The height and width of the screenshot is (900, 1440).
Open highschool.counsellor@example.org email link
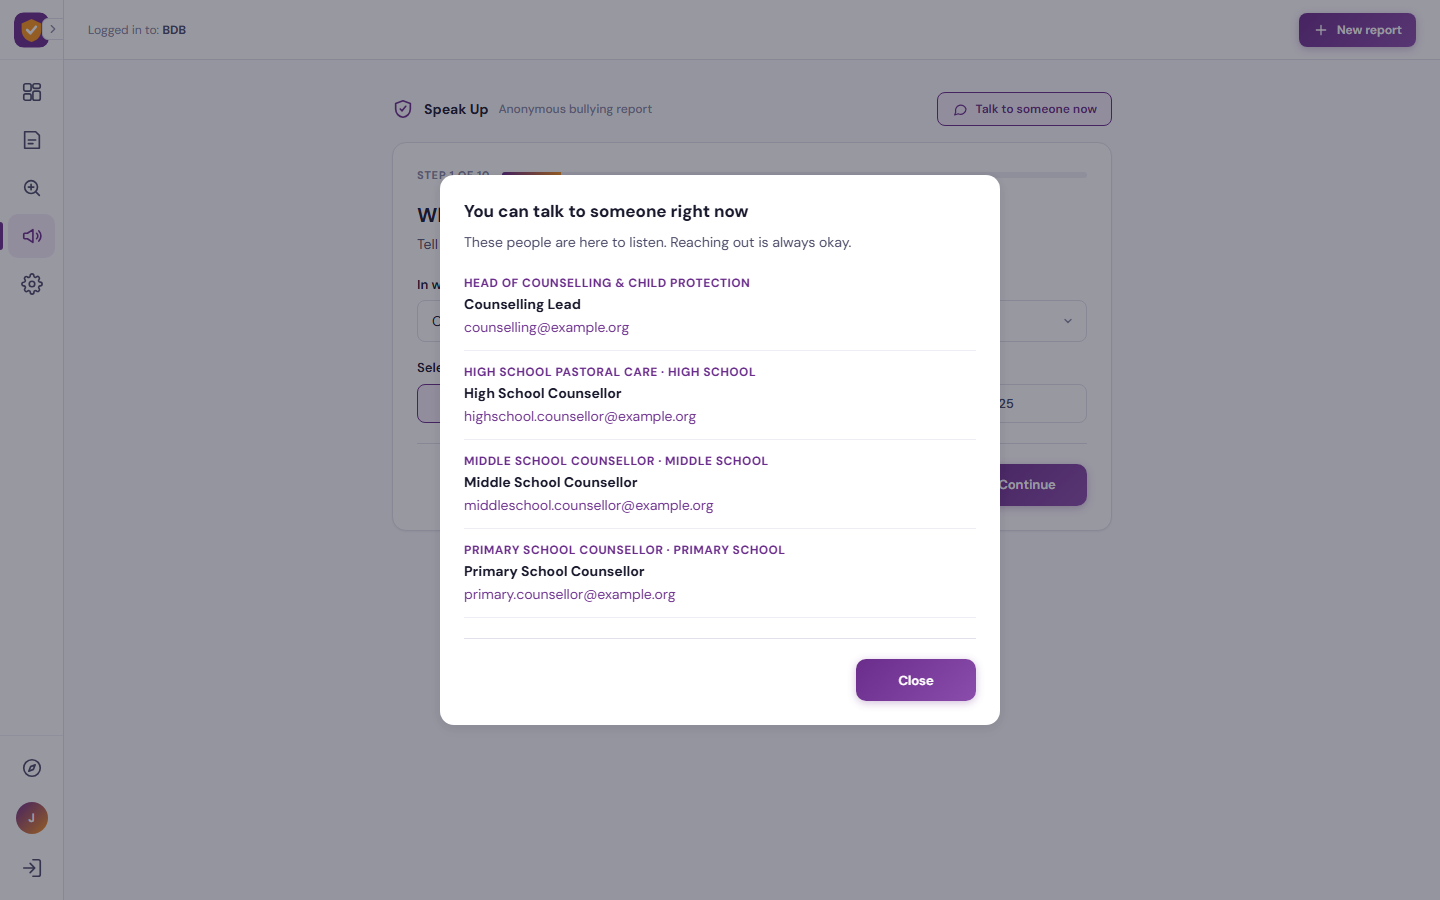580,416
